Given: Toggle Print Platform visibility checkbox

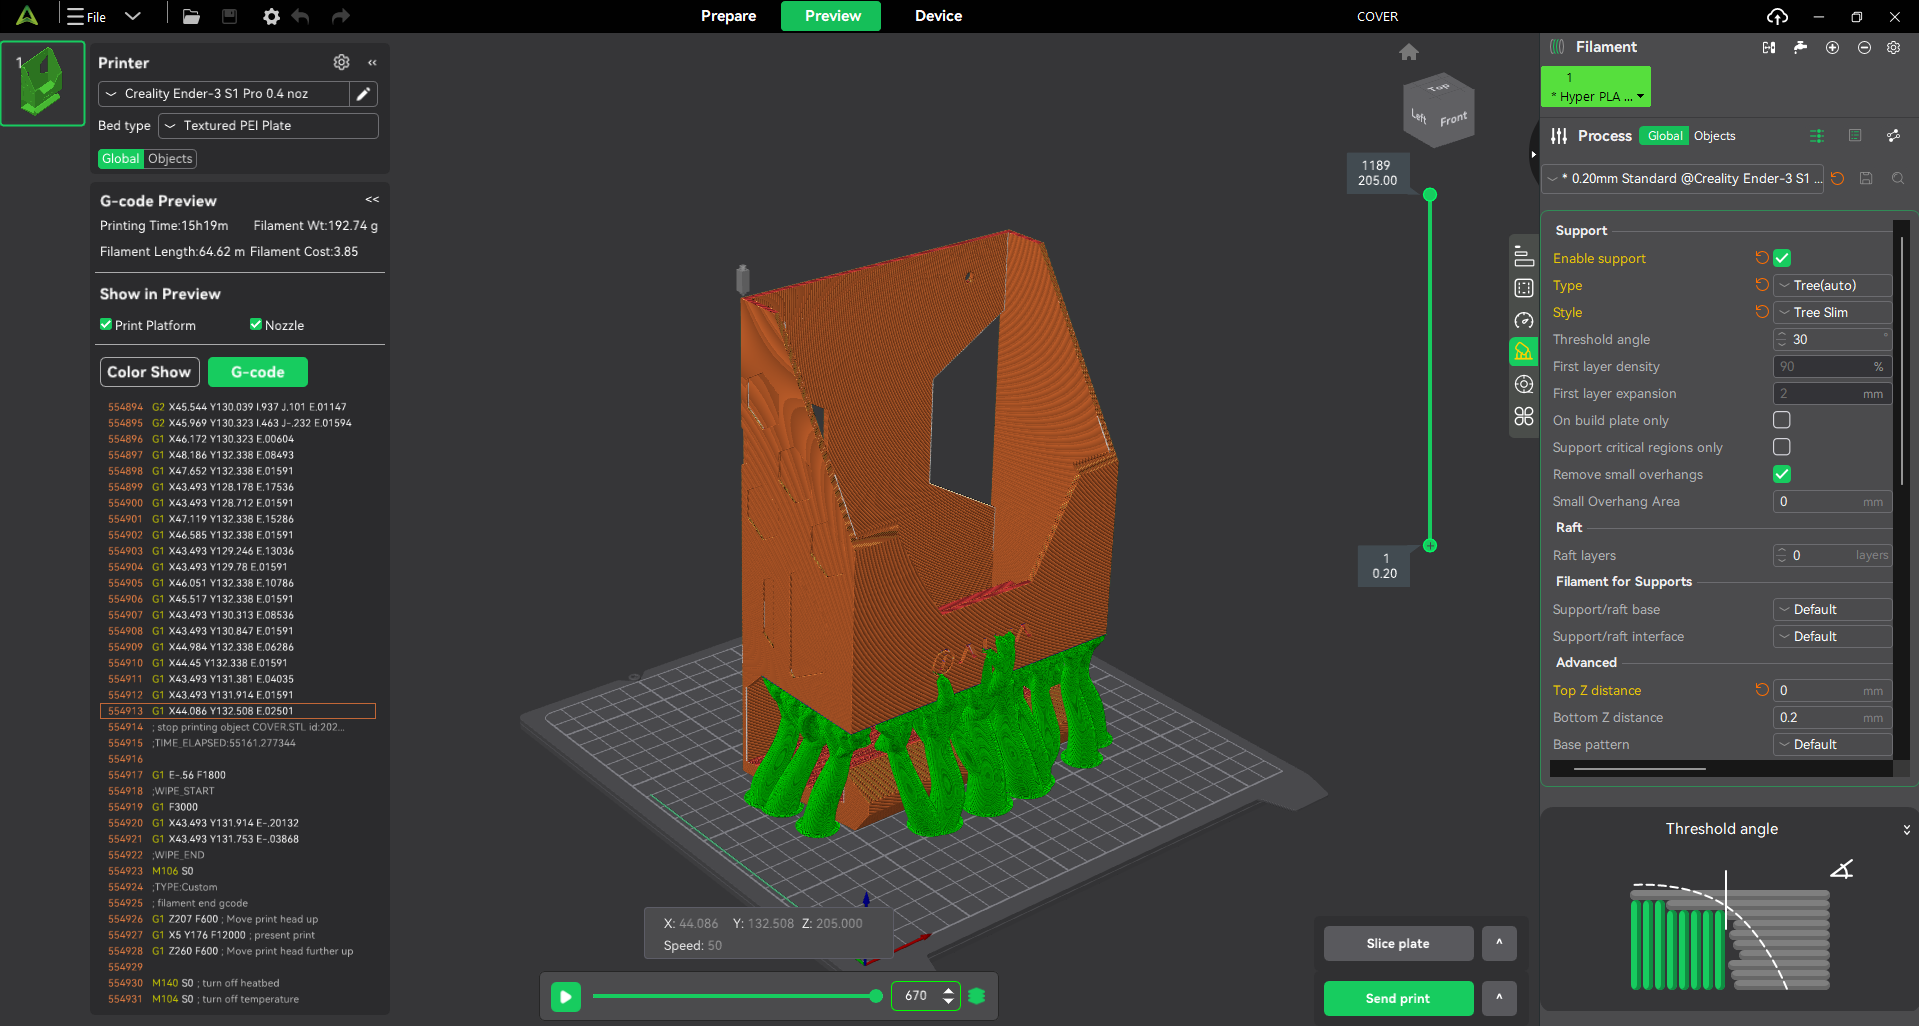Looking at the screenshot, I should [106, 325].
